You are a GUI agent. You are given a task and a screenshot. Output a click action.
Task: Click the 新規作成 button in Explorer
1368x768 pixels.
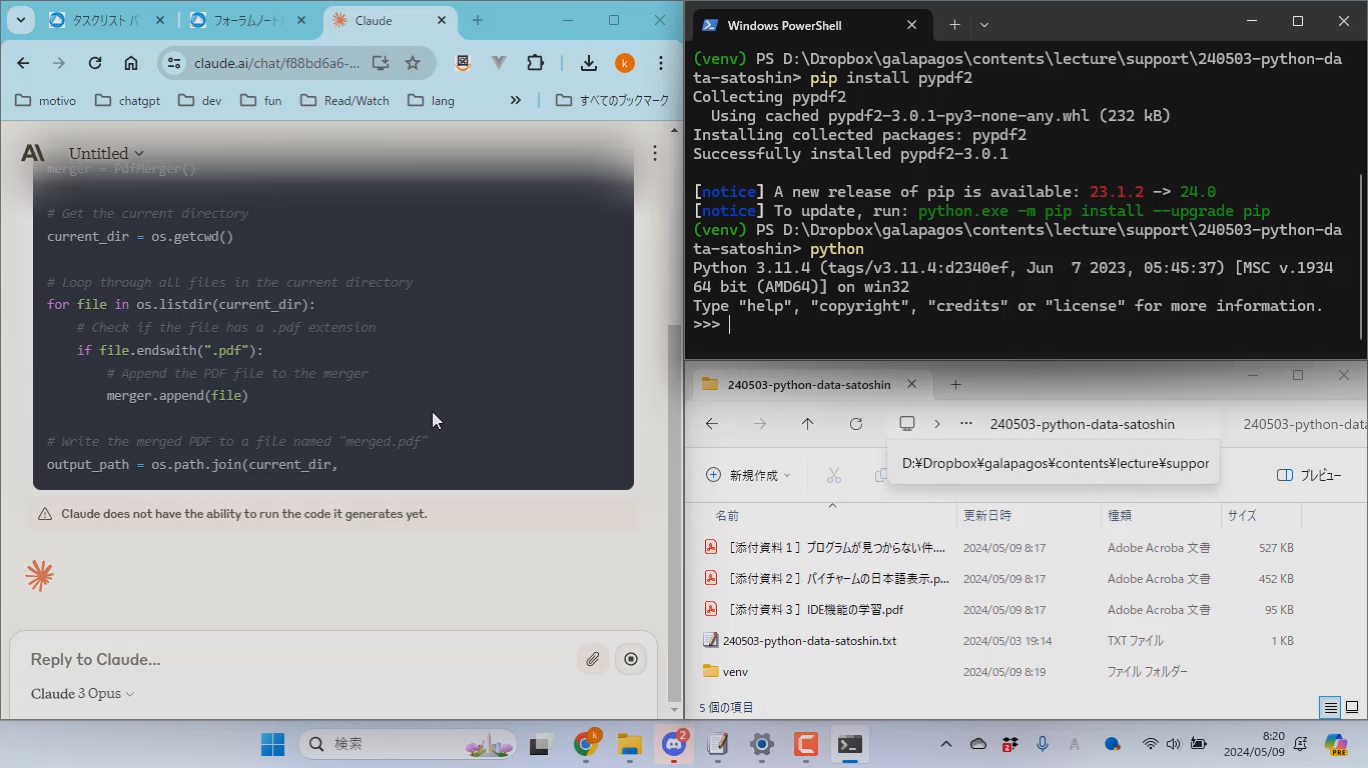[x=748, y=475]
